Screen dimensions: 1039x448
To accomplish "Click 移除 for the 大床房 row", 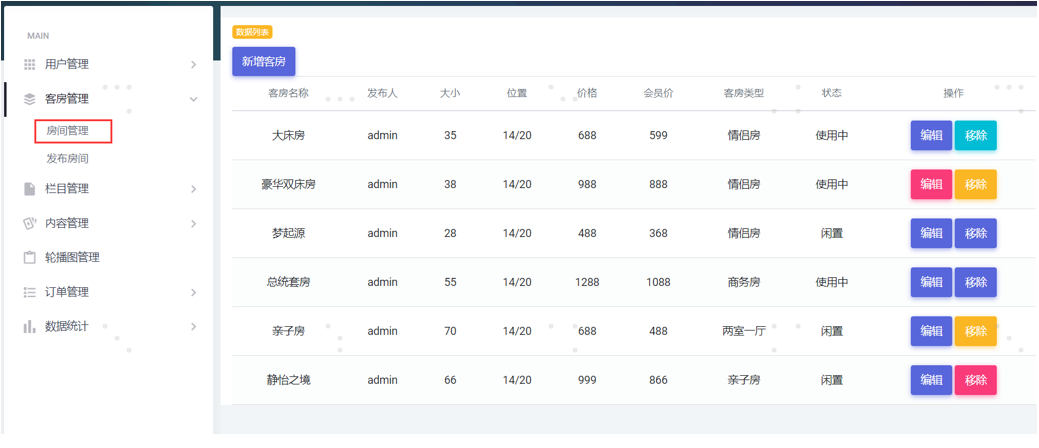I will [975, 135].
